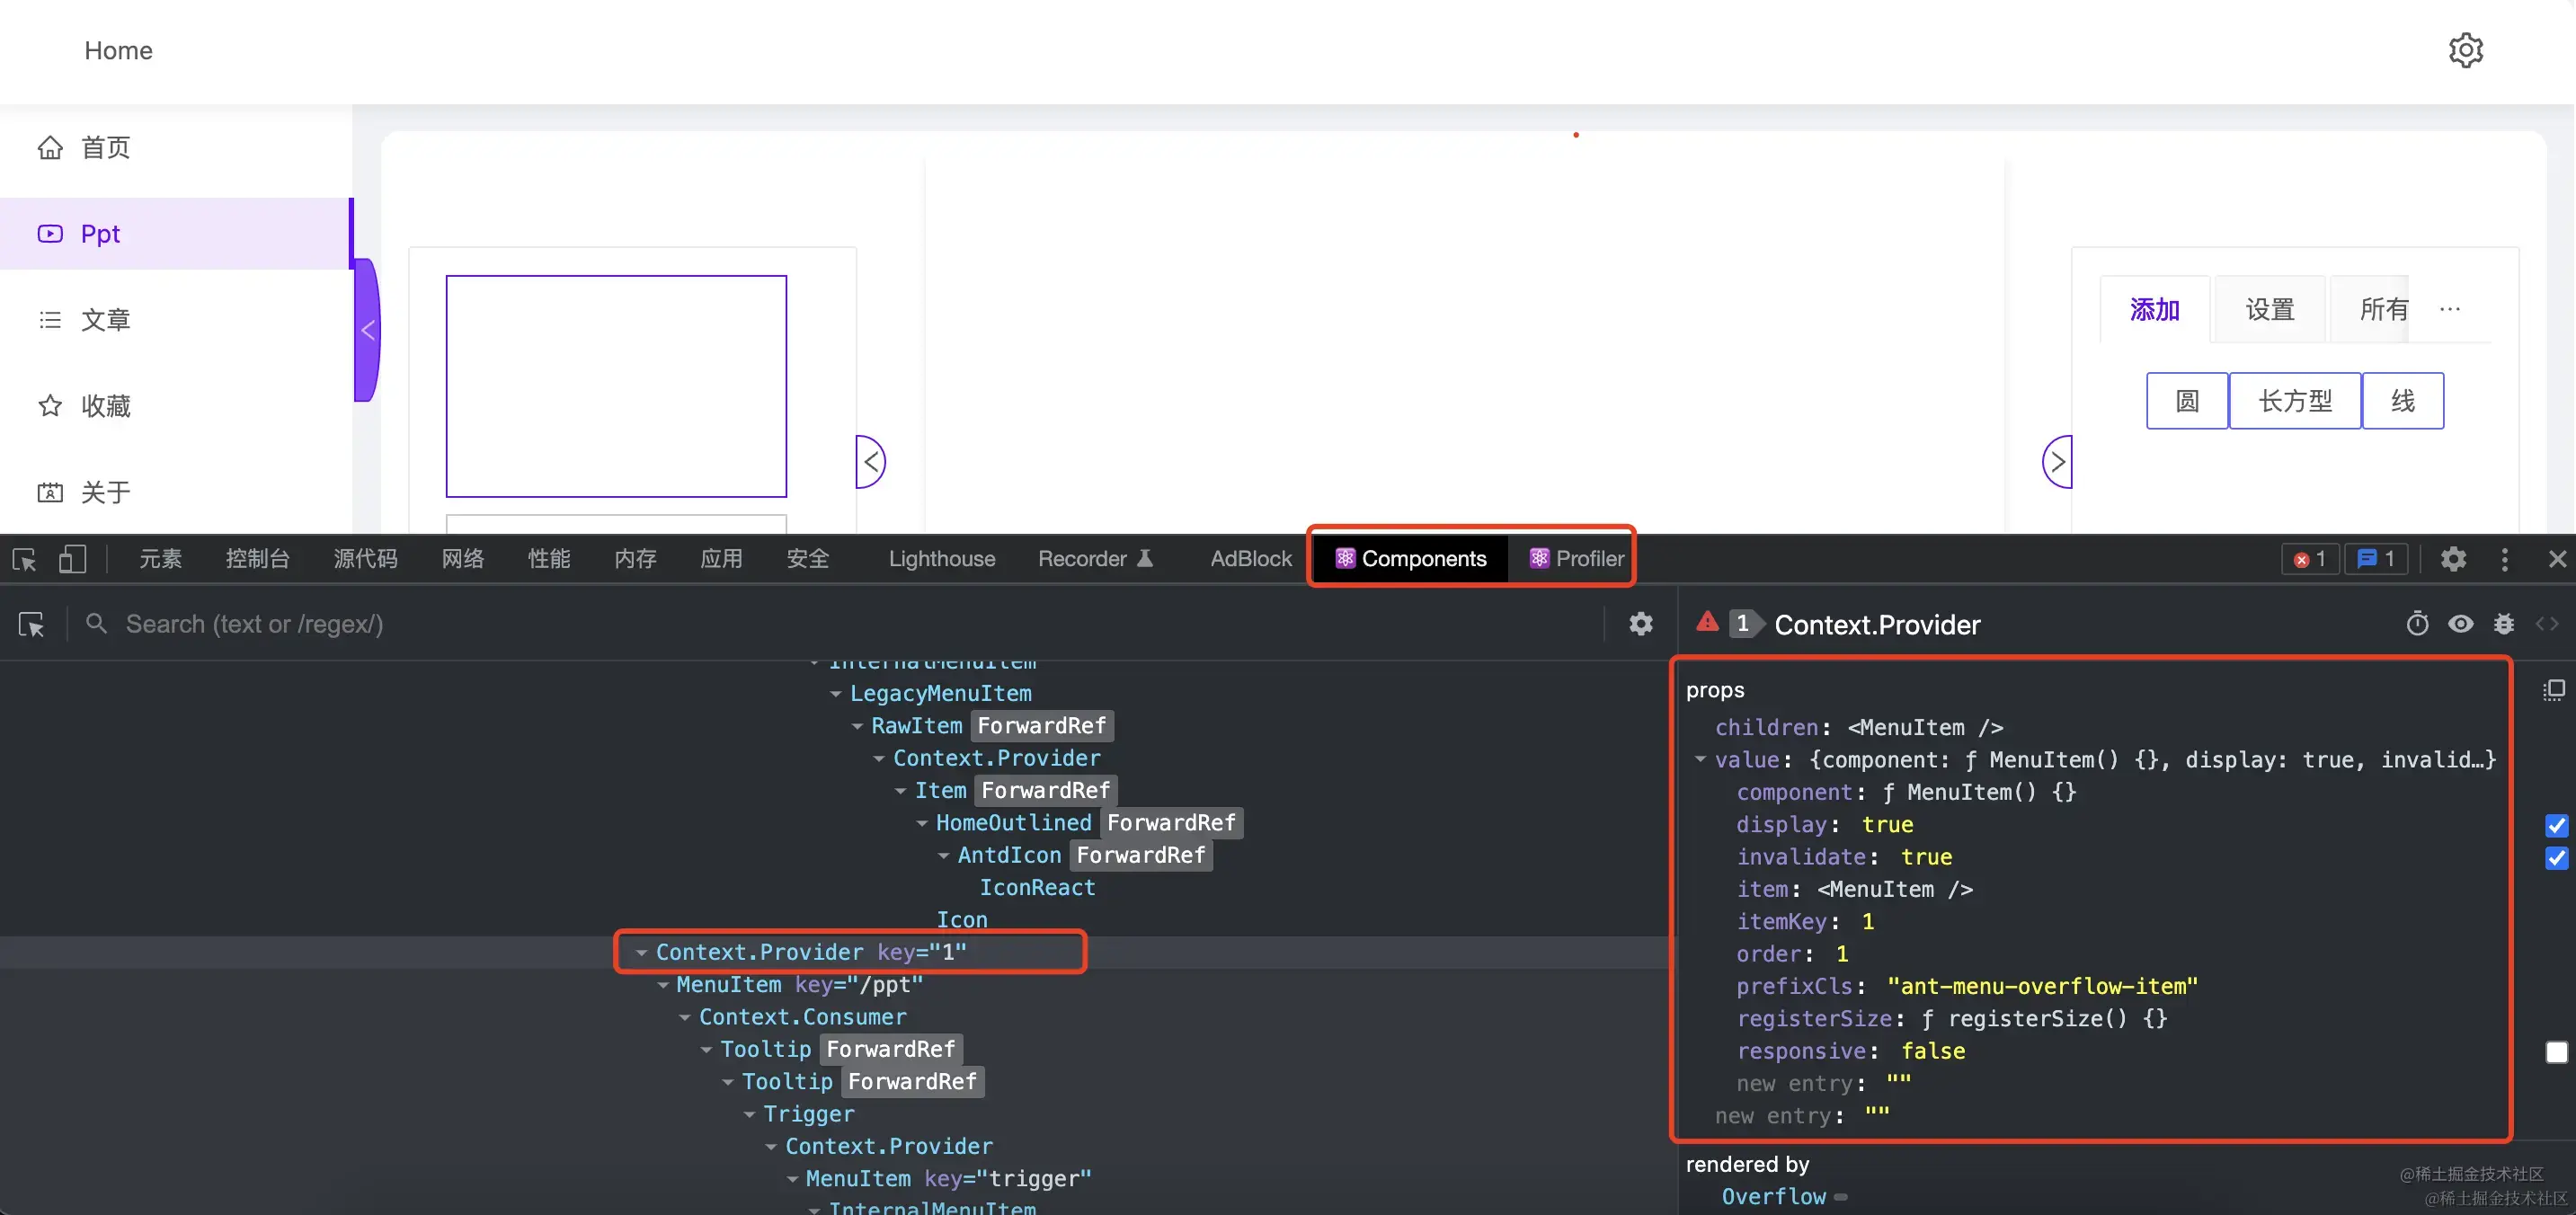Viewport: 2576px width, 1215px height.
Task: Click the 长方型 shape button
Action: [2294, 401]
